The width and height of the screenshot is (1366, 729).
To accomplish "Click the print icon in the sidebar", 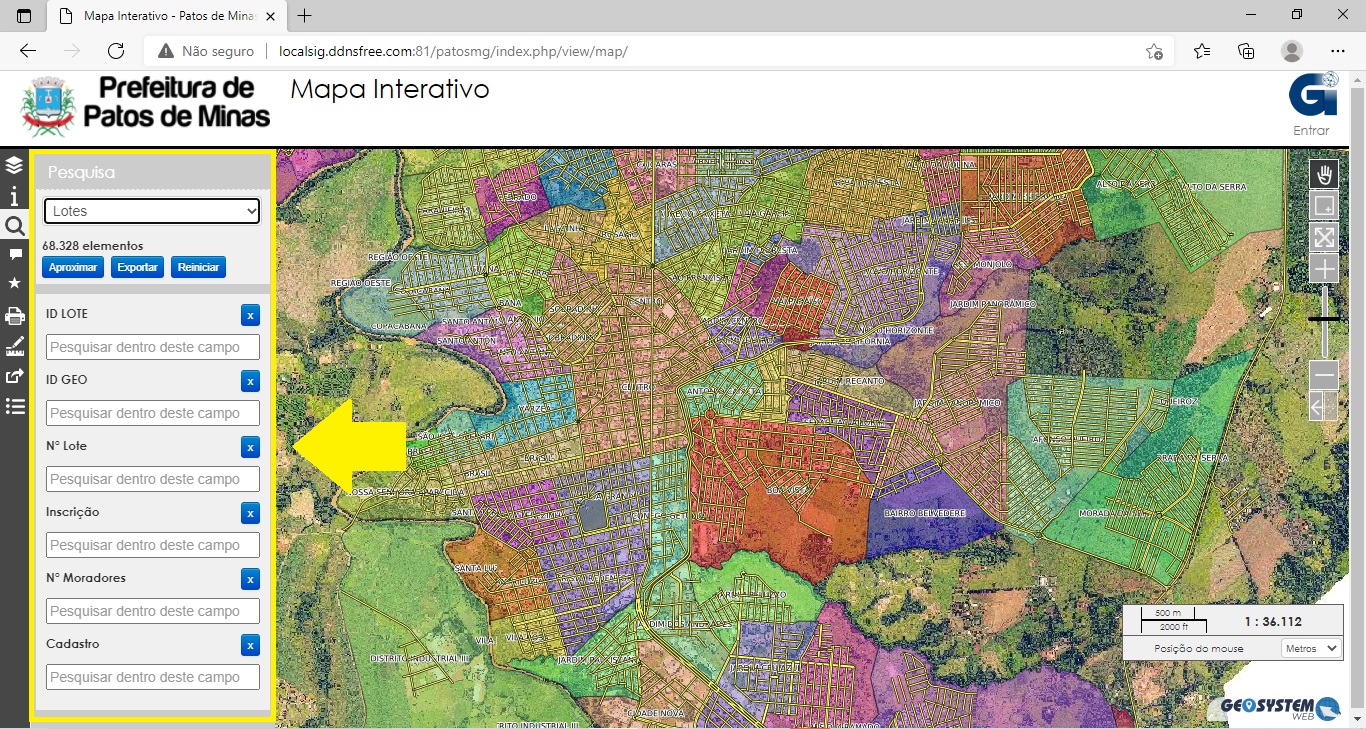I will pyautogui.click(x=14, y=316).
